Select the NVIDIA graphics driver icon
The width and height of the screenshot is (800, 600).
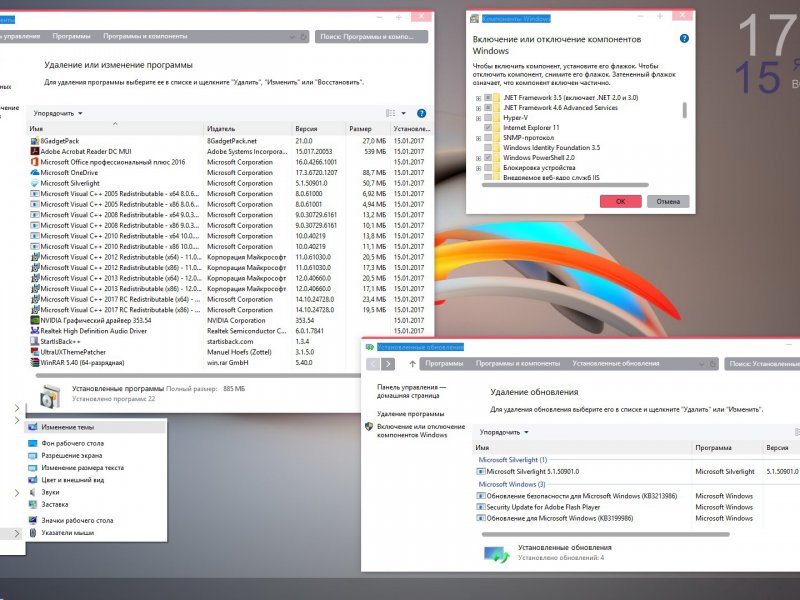click(35, 320)
